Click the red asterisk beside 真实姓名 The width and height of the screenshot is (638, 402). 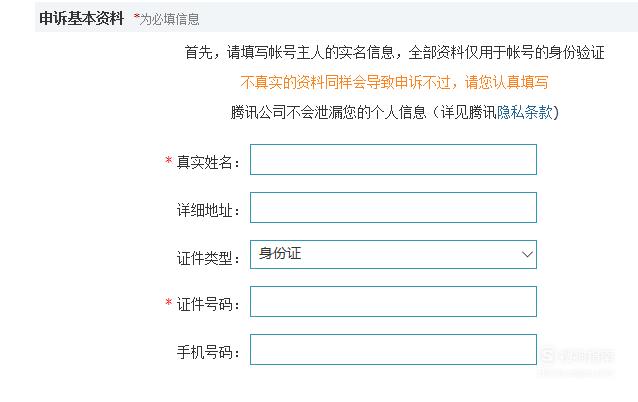pos(168,160)
